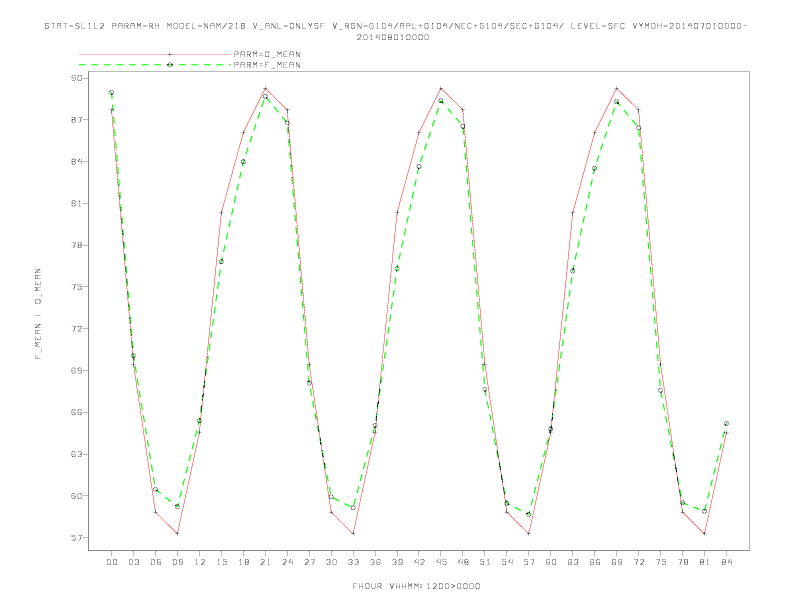Click forecast hour 30 on the horizontal axis
The image size is (792, 612).
pos(331,562)
